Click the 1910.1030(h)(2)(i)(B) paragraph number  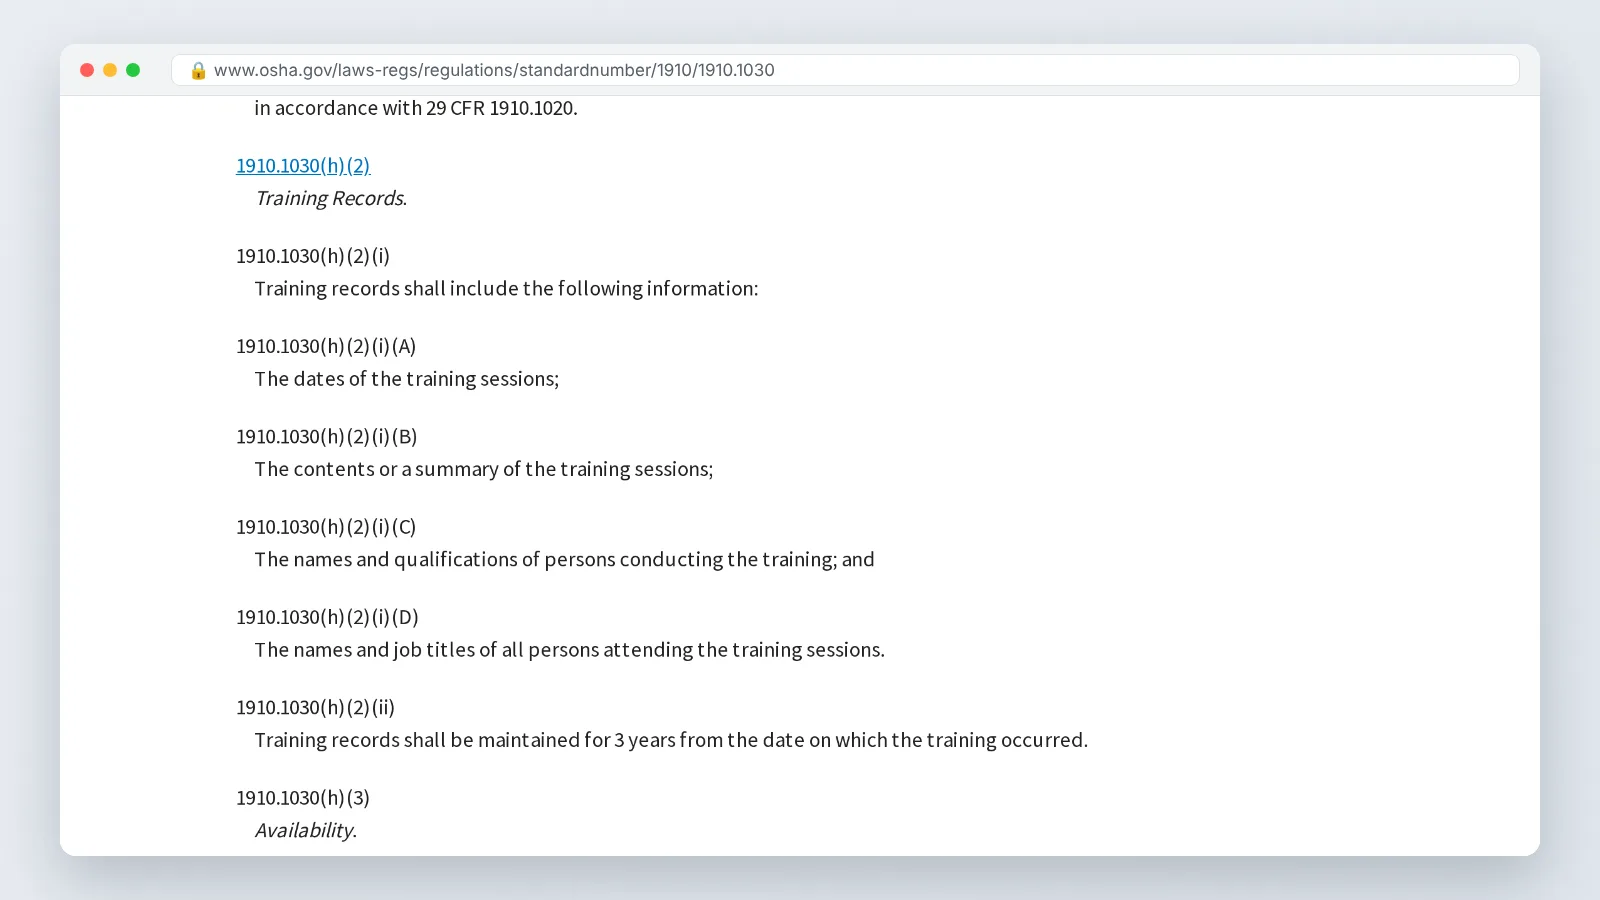(x=327, y=437)
